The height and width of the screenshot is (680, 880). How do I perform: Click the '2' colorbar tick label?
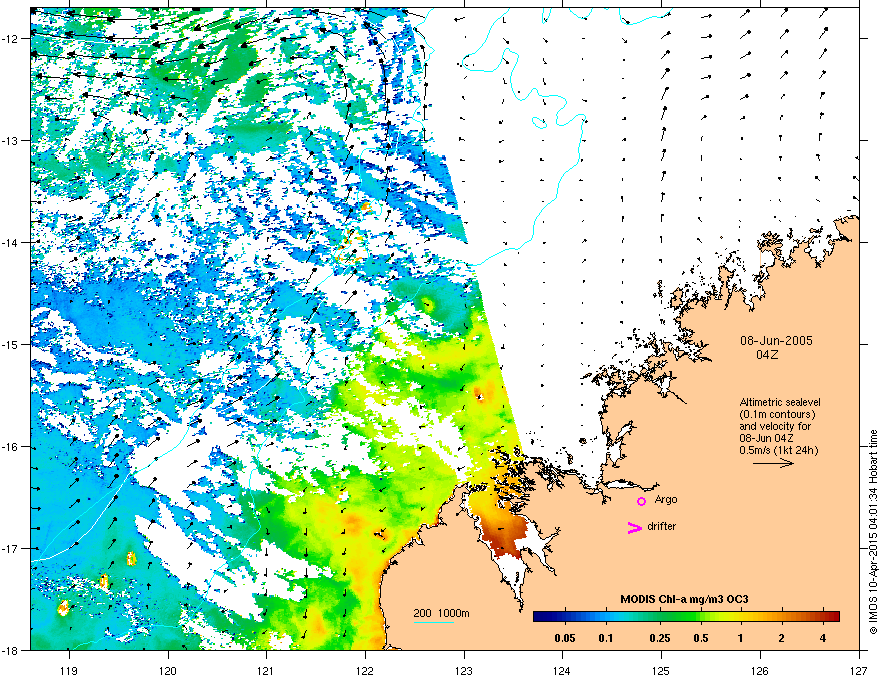click(782, 638)
